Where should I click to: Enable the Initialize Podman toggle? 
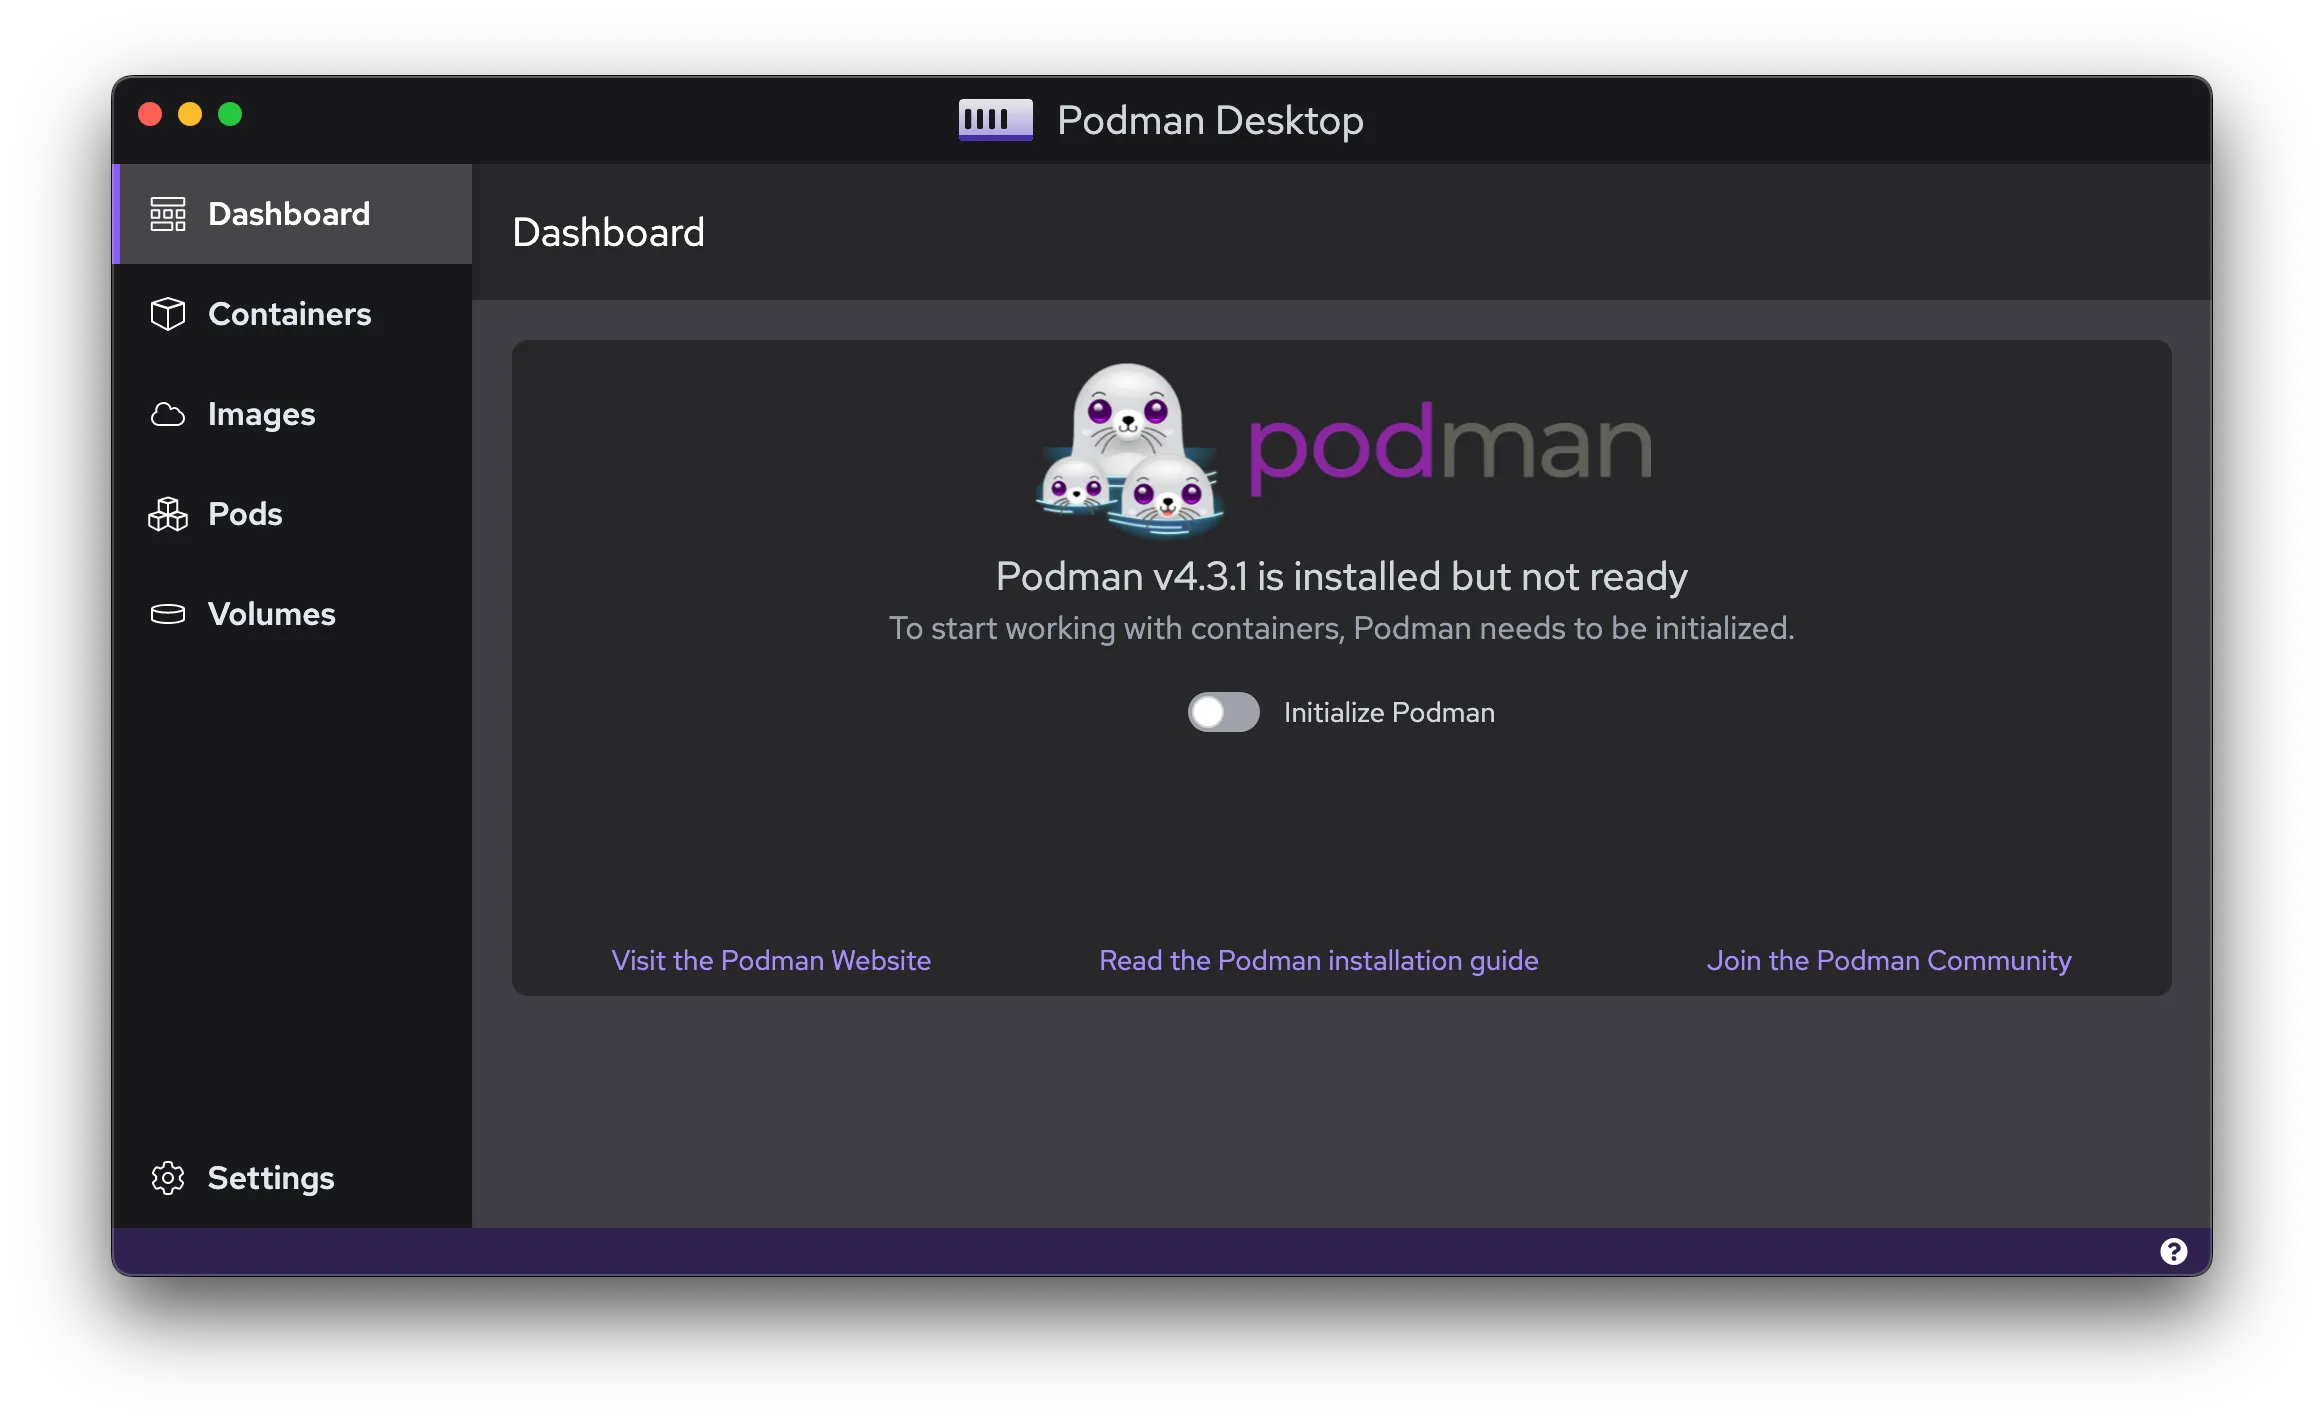coord(1223,712)
